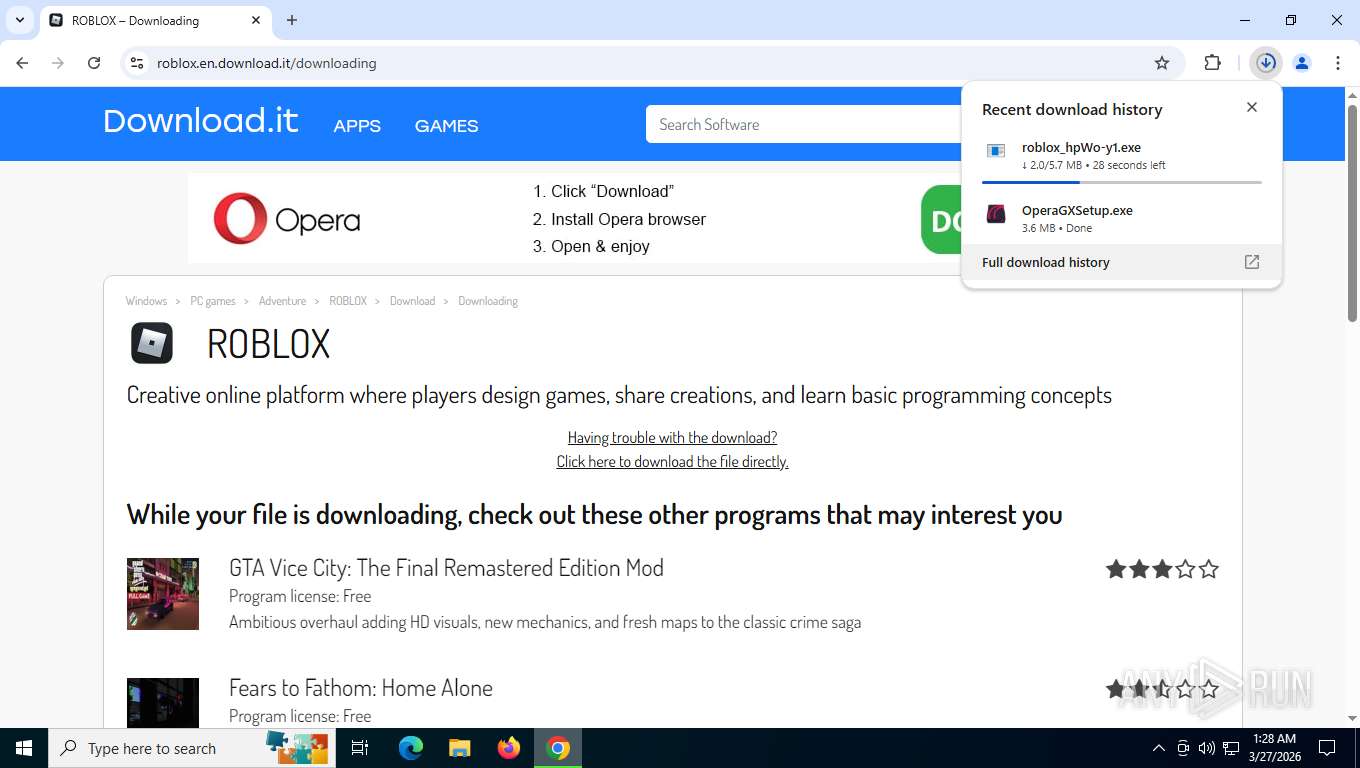Click the address bar URL
The width and height of the screenshot is (1360, 768).
tap(267, 63)
